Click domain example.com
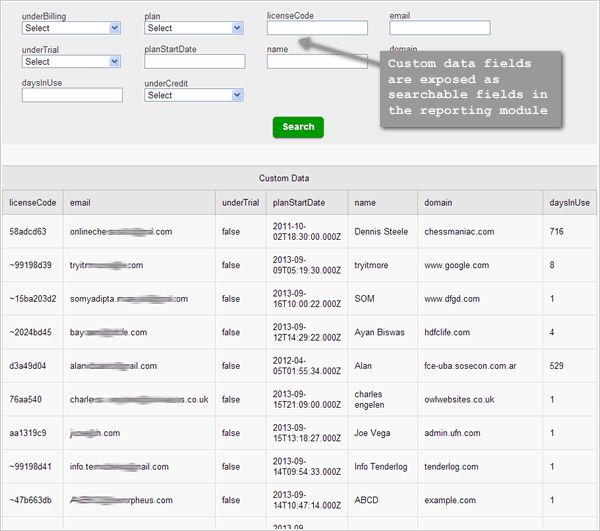 click(x=450, y=500)
